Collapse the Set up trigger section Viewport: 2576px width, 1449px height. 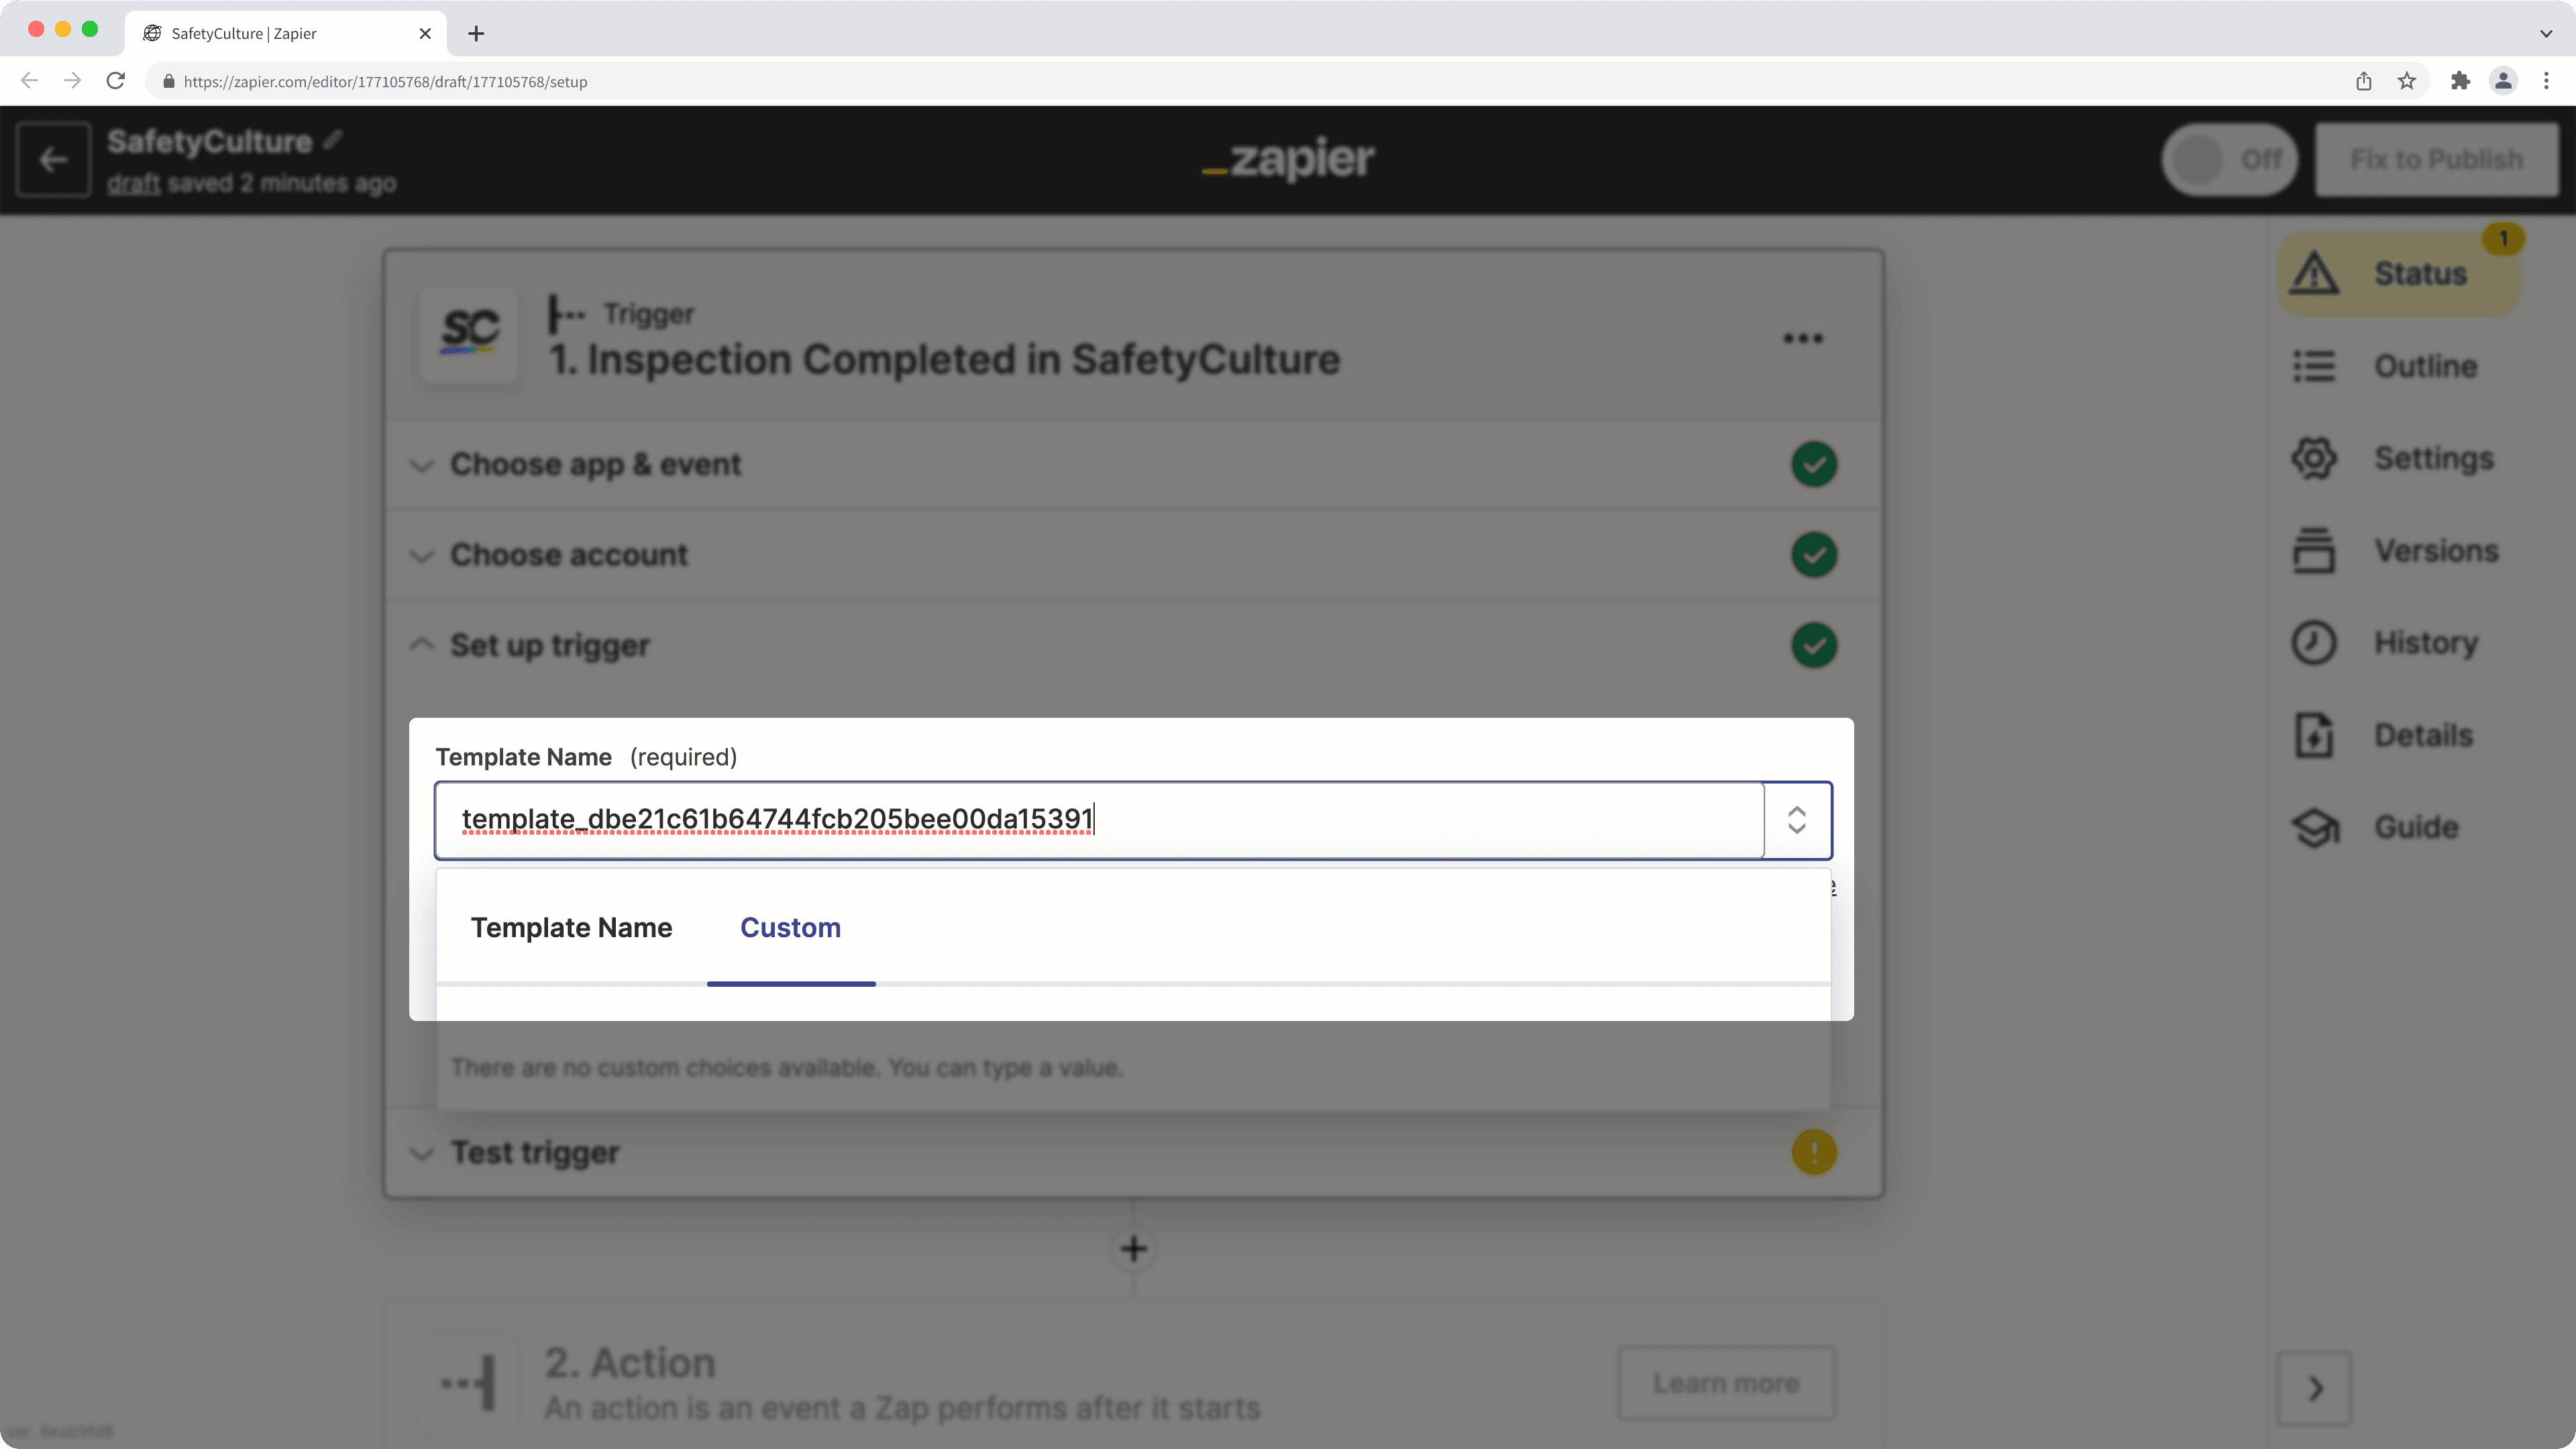point(549,645)
